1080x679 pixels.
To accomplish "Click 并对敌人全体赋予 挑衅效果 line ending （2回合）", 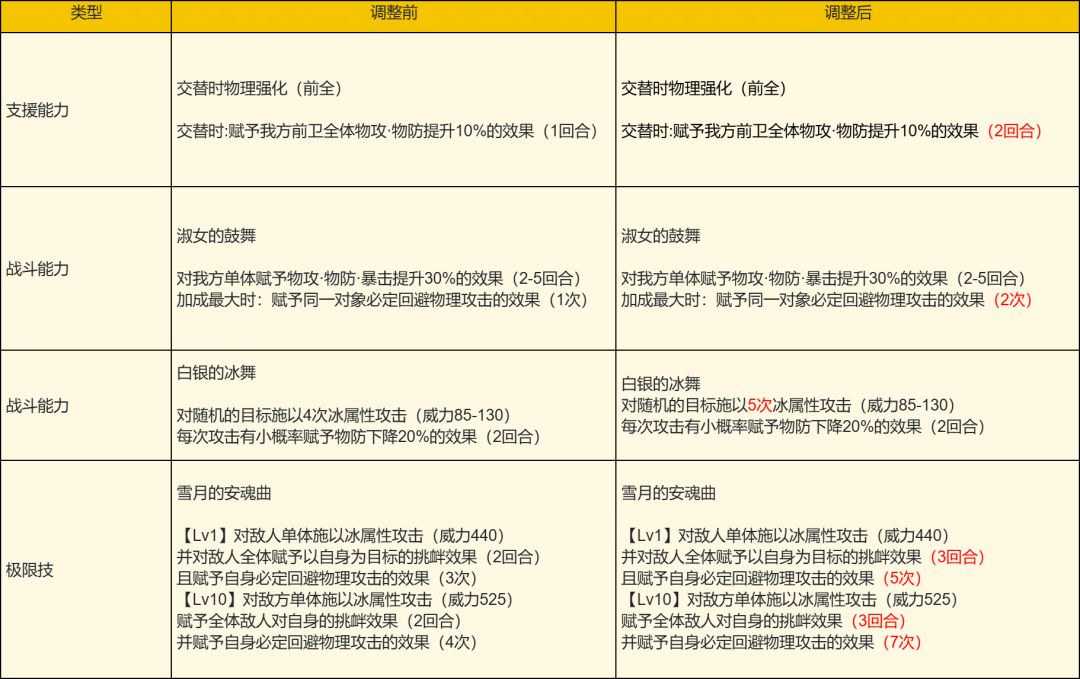I will tap(359, 557).
